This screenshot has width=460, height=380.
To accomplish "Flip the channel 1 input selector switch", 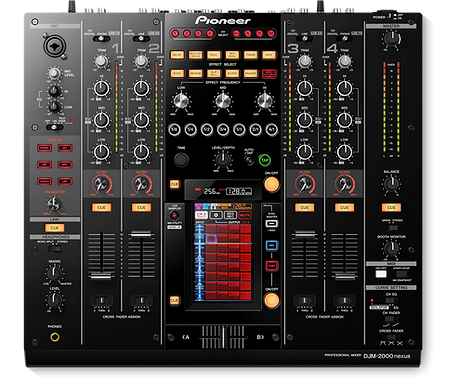I will coord(102,39).
